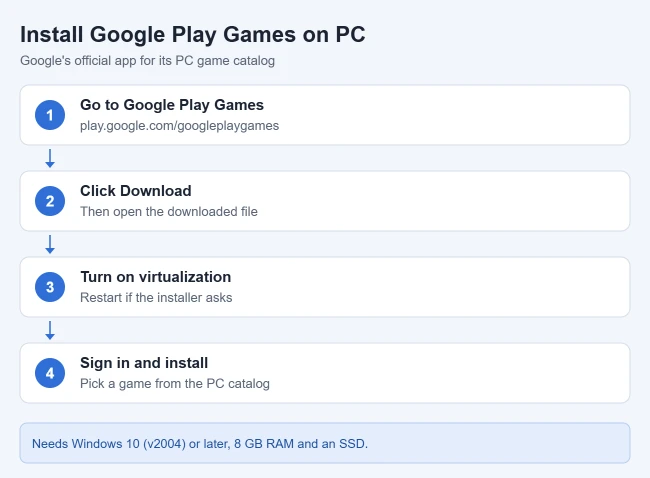Click the 'Go to Google Play Games' step title
Screen dimensions: 650x478
tap(172, 105)
